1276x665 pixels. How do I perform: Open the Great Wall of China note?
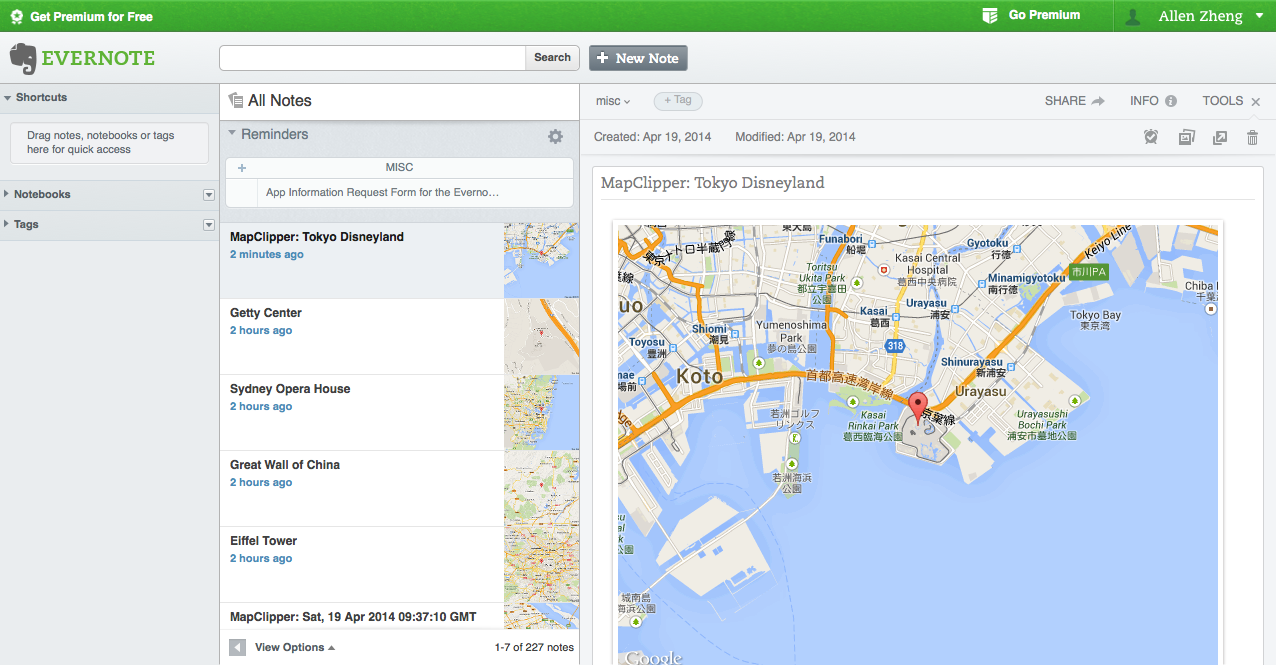[362, 489]
